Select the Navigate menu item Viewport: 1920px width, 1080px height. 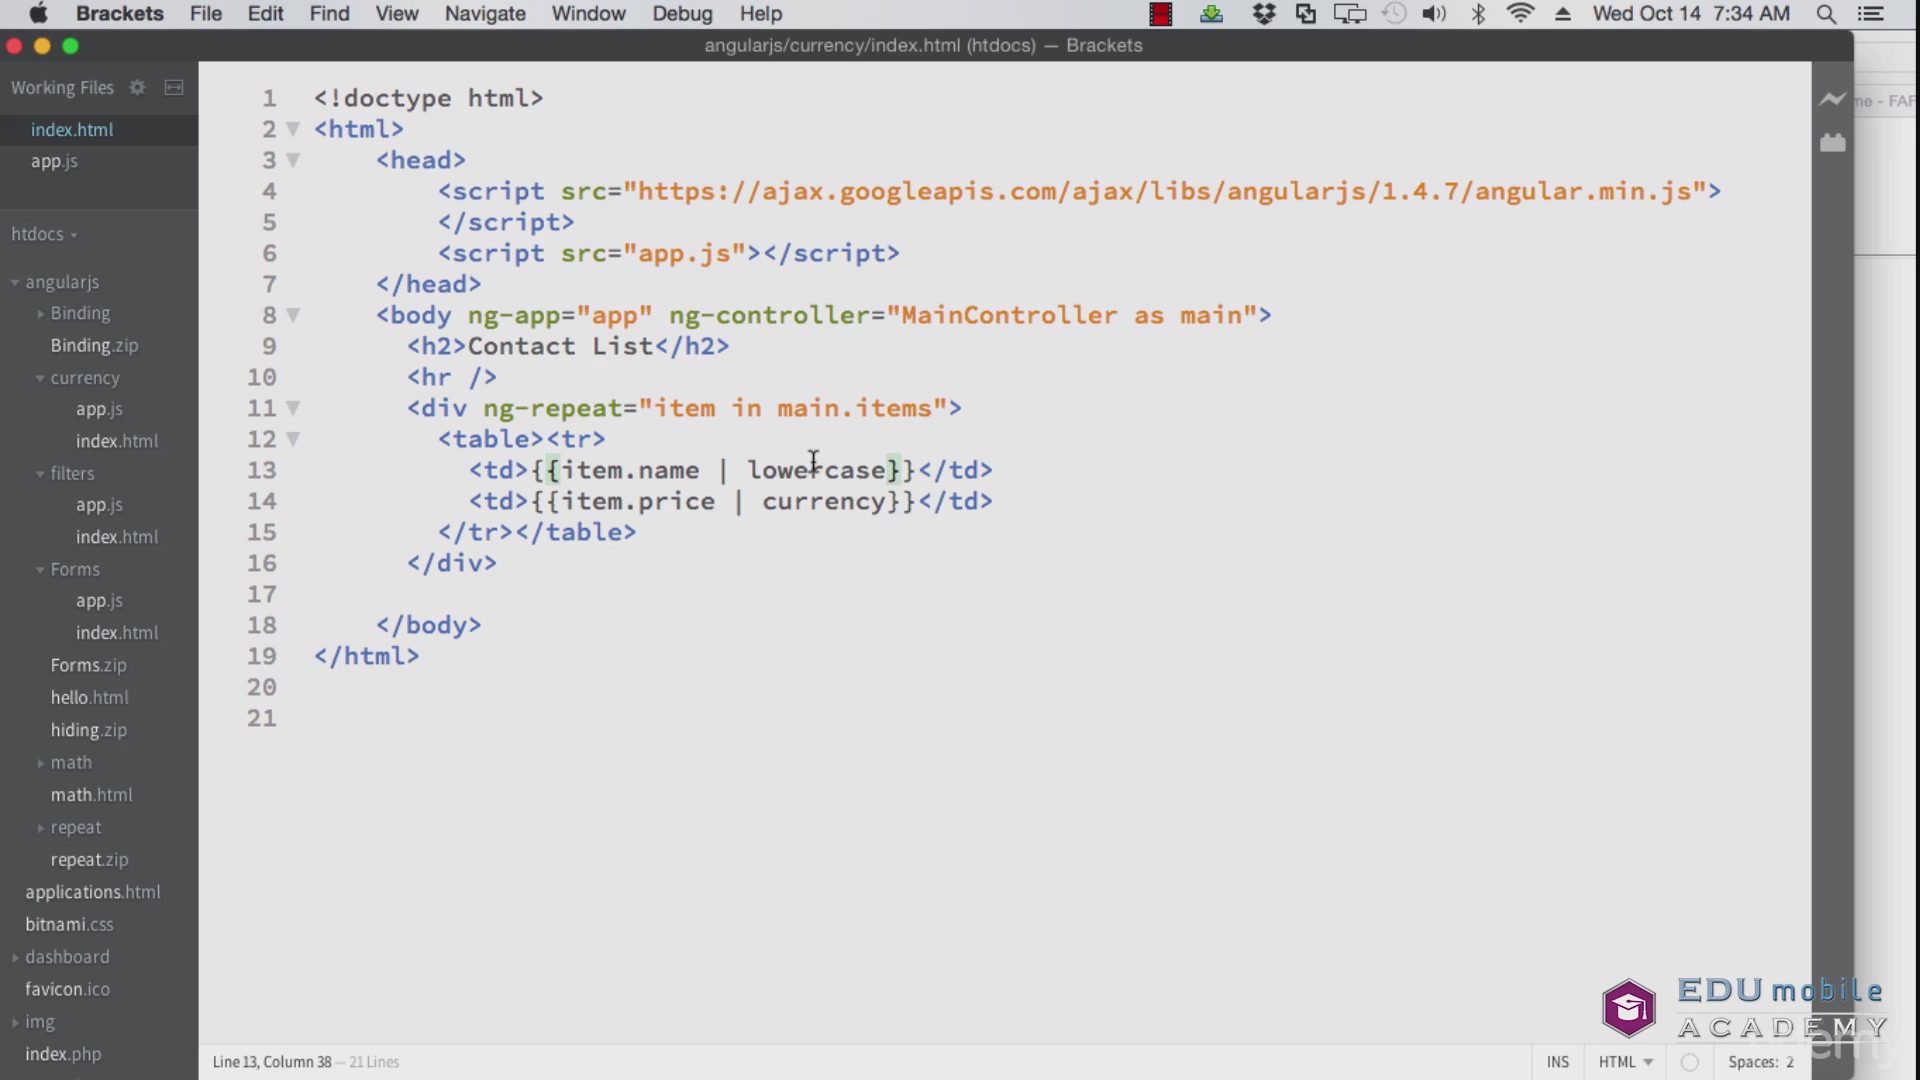click(x=484, y=13)
